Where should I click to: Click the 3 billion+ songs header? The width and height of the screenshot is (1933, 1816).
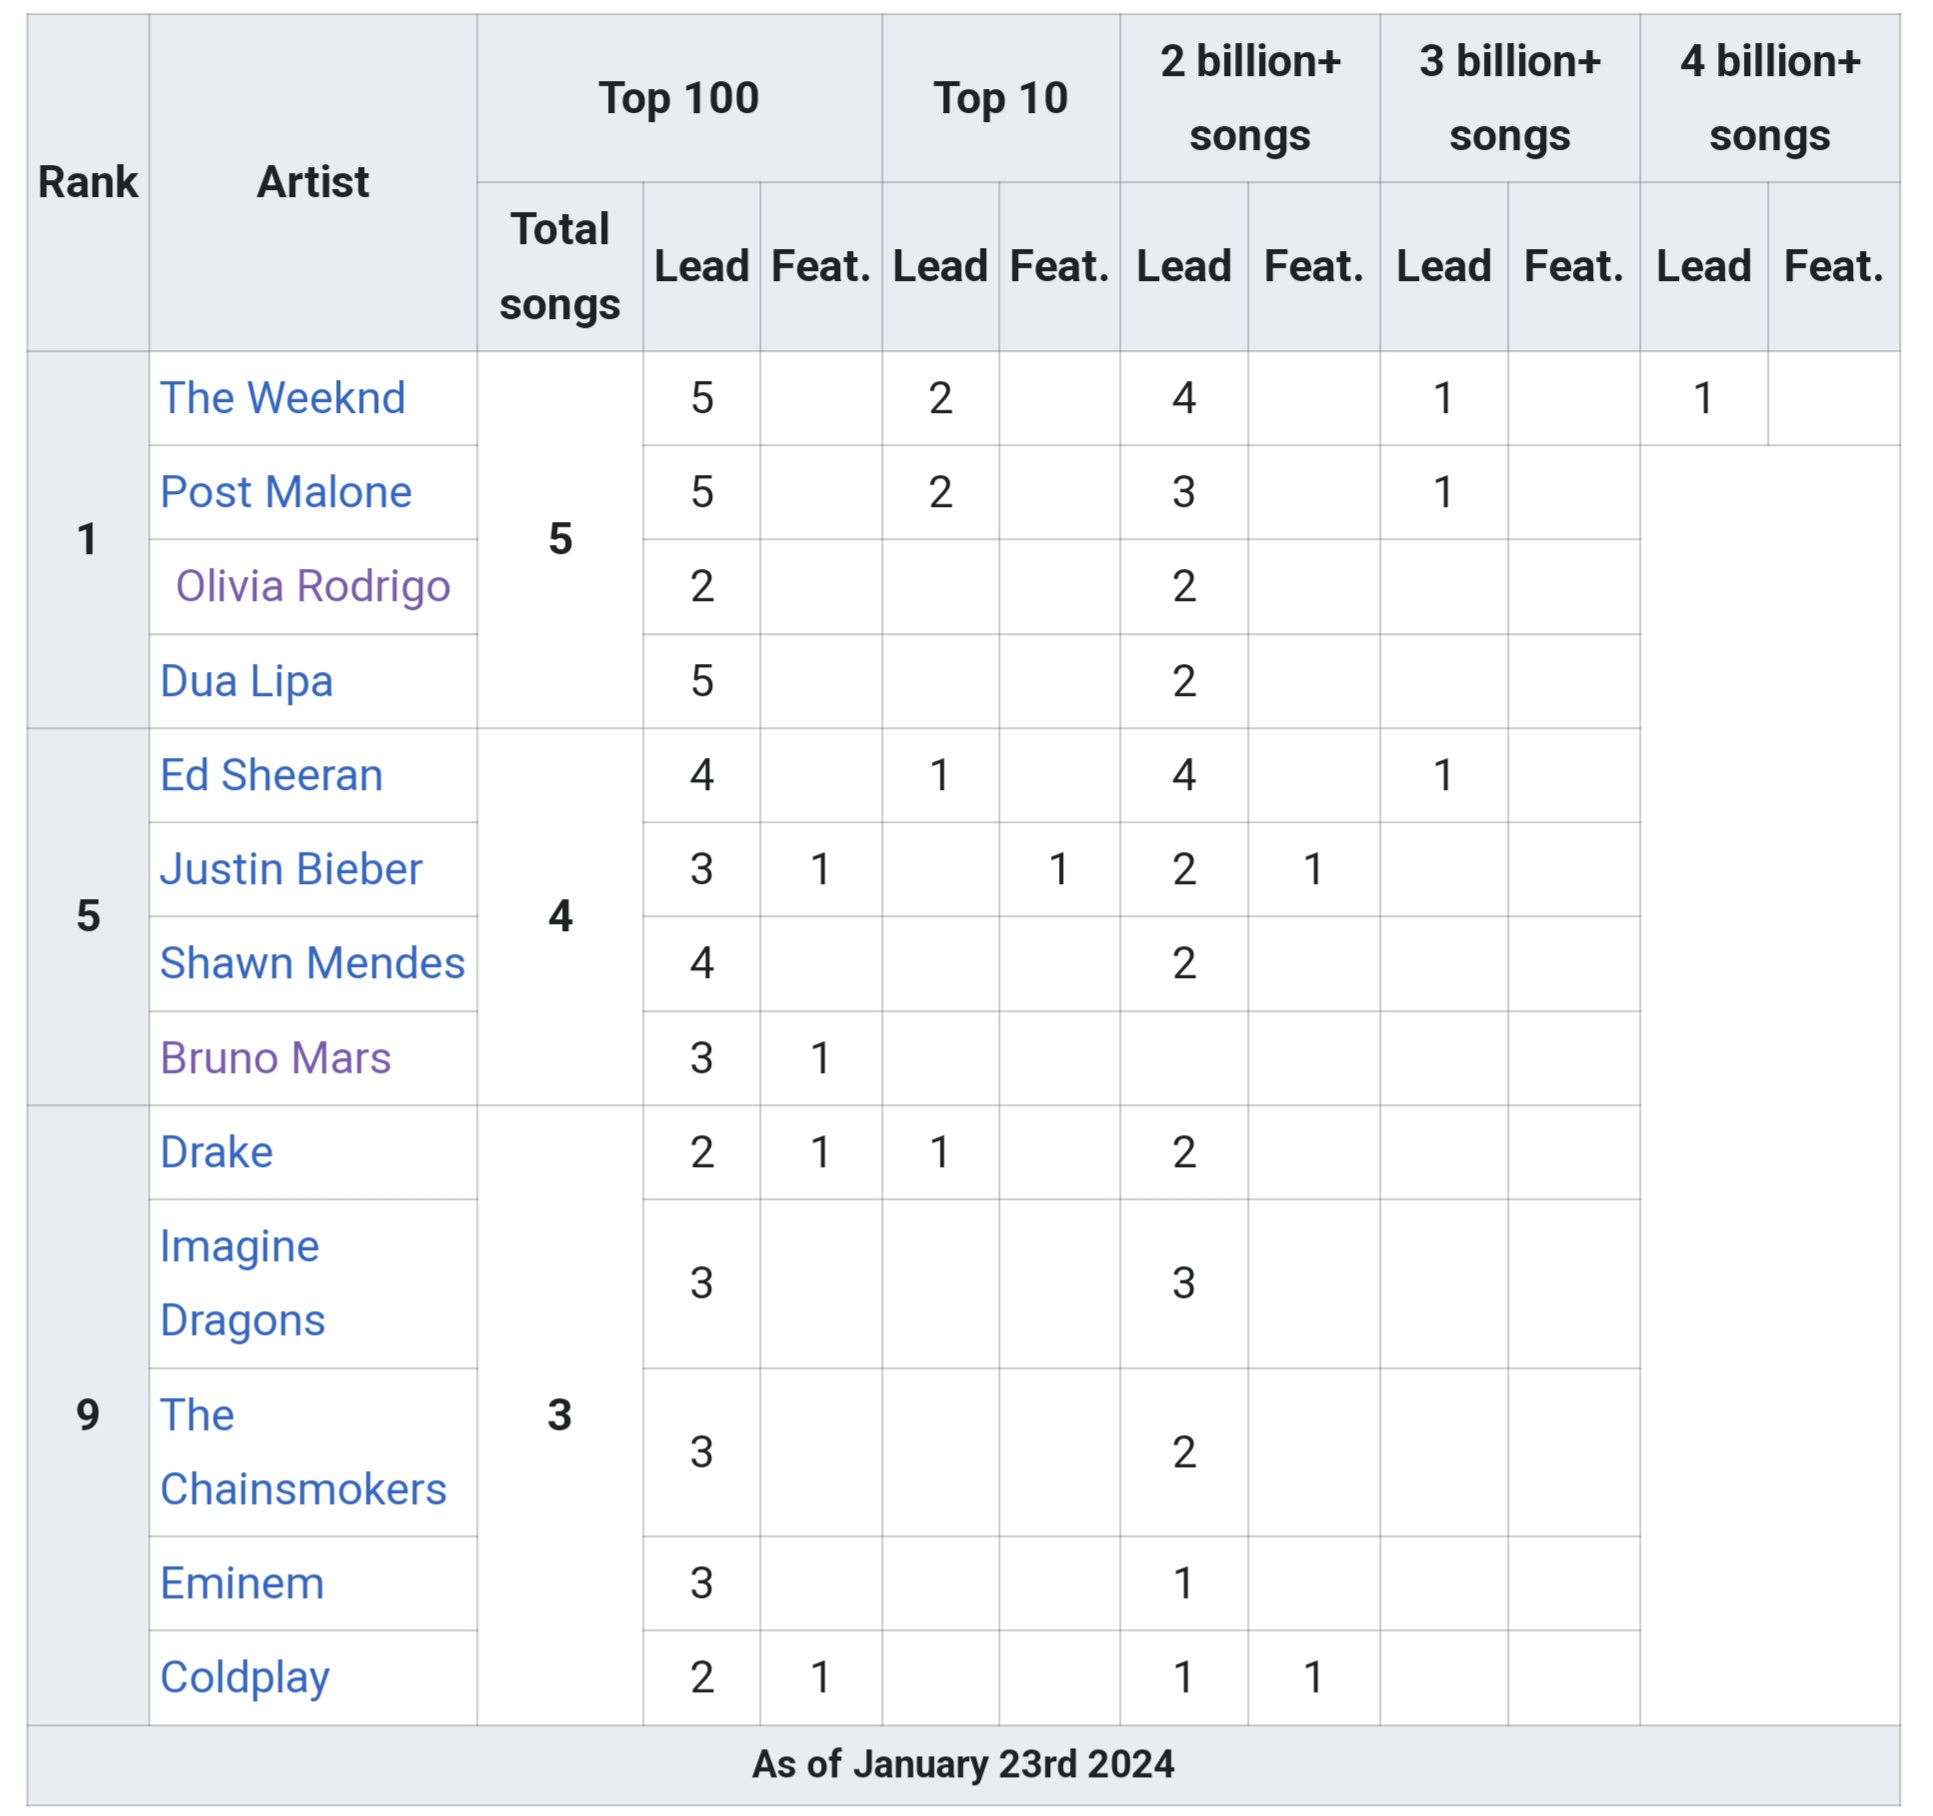tap(1510, 98)
